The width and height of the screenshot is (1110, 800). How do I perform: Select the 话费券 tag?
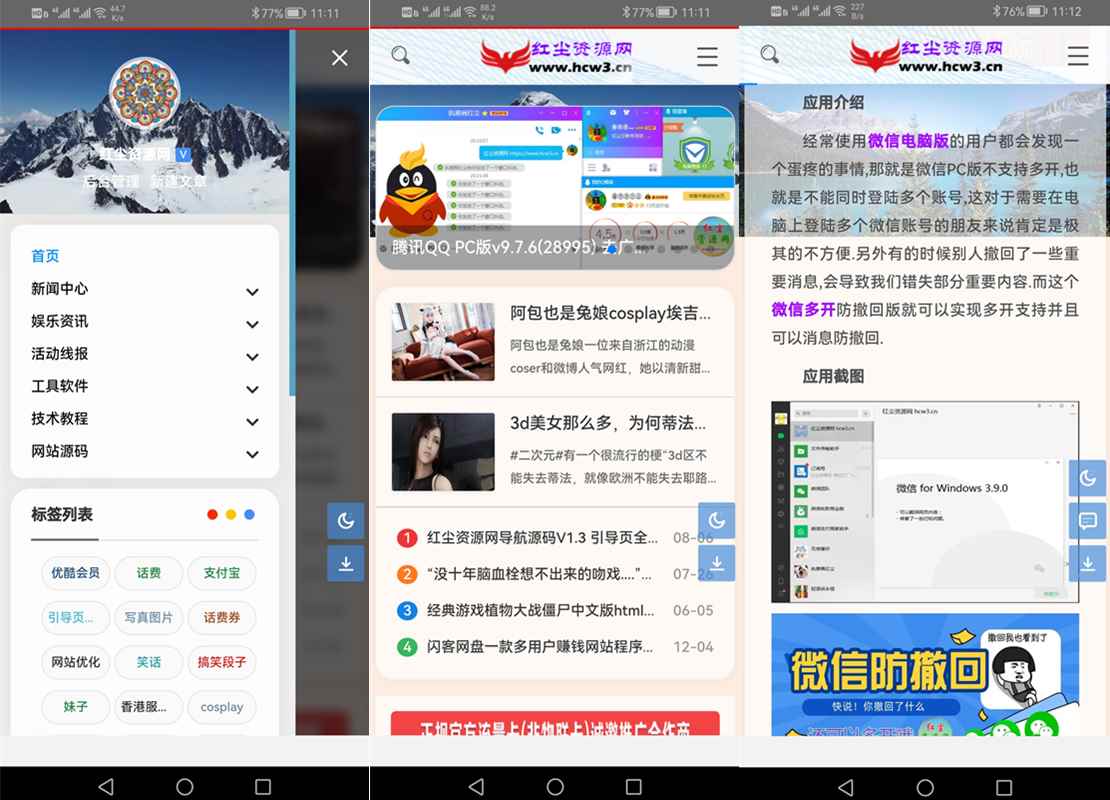point(222,617)
